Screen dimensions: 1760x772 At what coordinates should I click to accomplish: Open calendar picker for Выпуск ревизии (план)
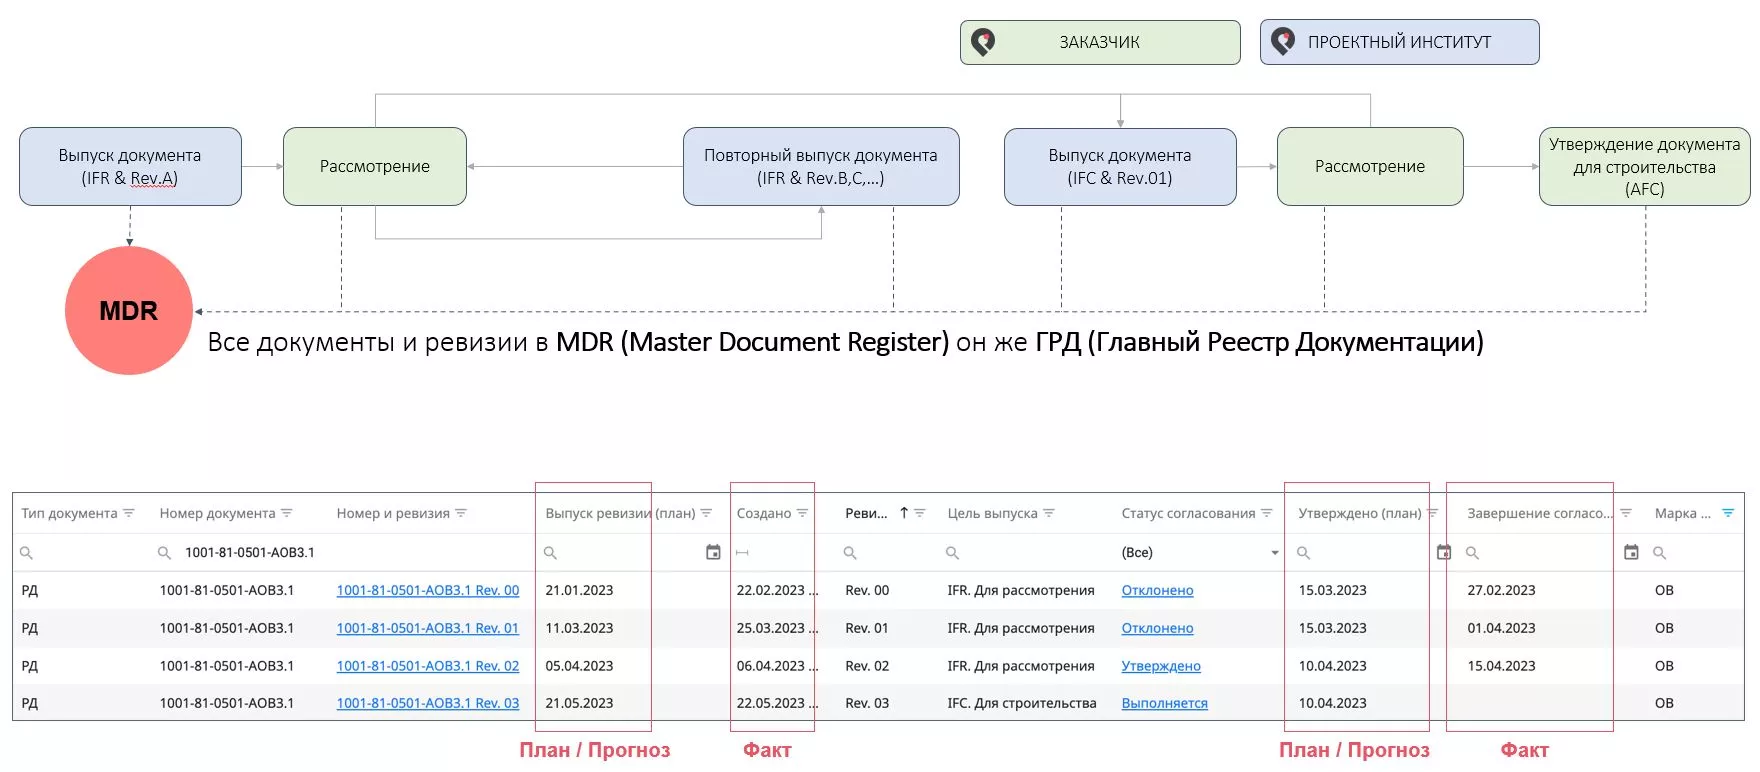click(713, 552)
